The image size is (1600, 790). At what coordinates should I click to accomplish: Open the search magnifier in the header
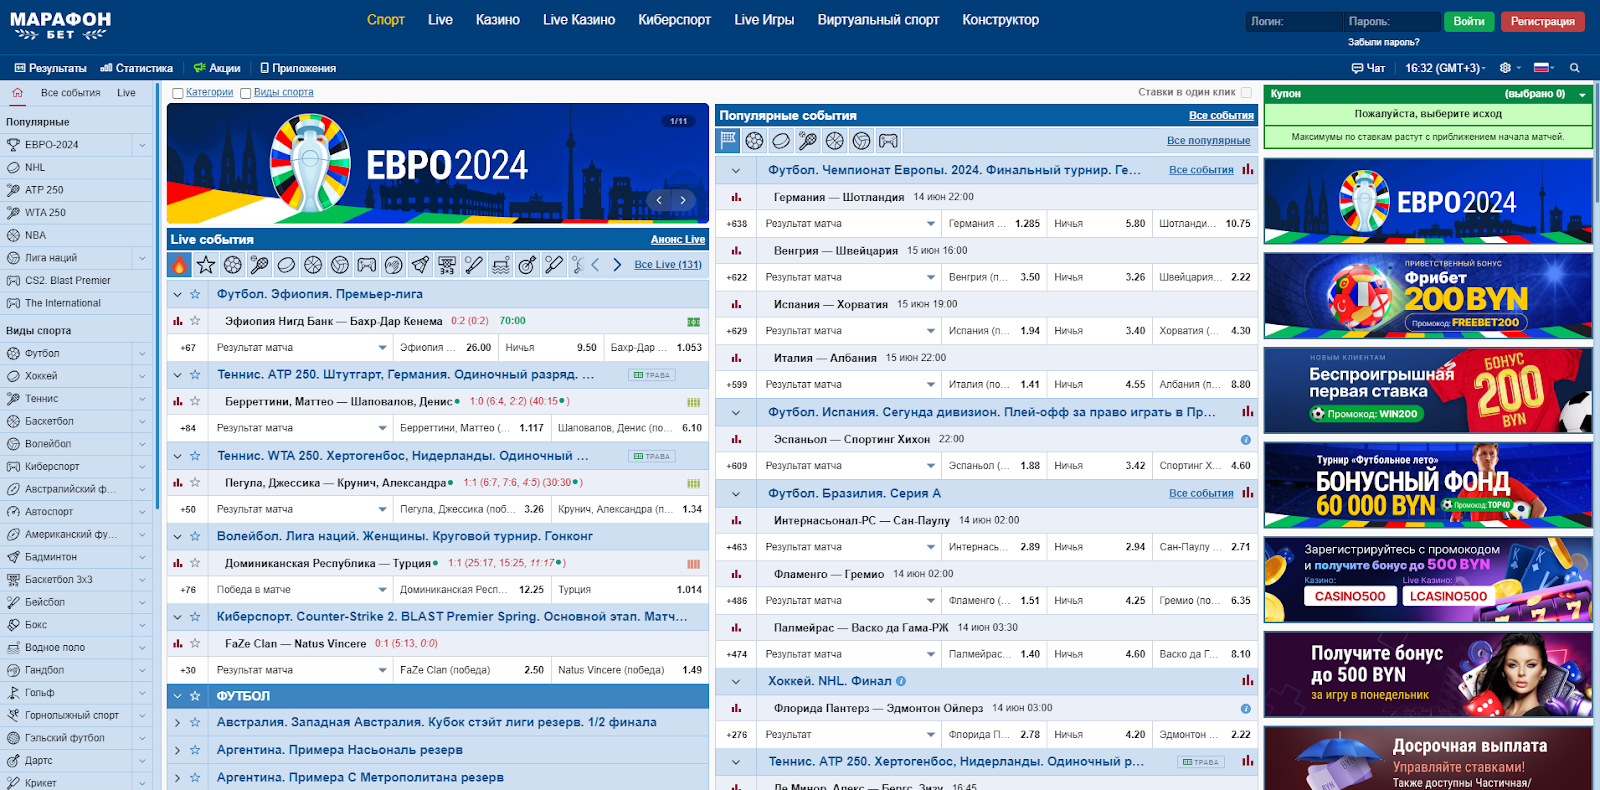(1575, 68)
